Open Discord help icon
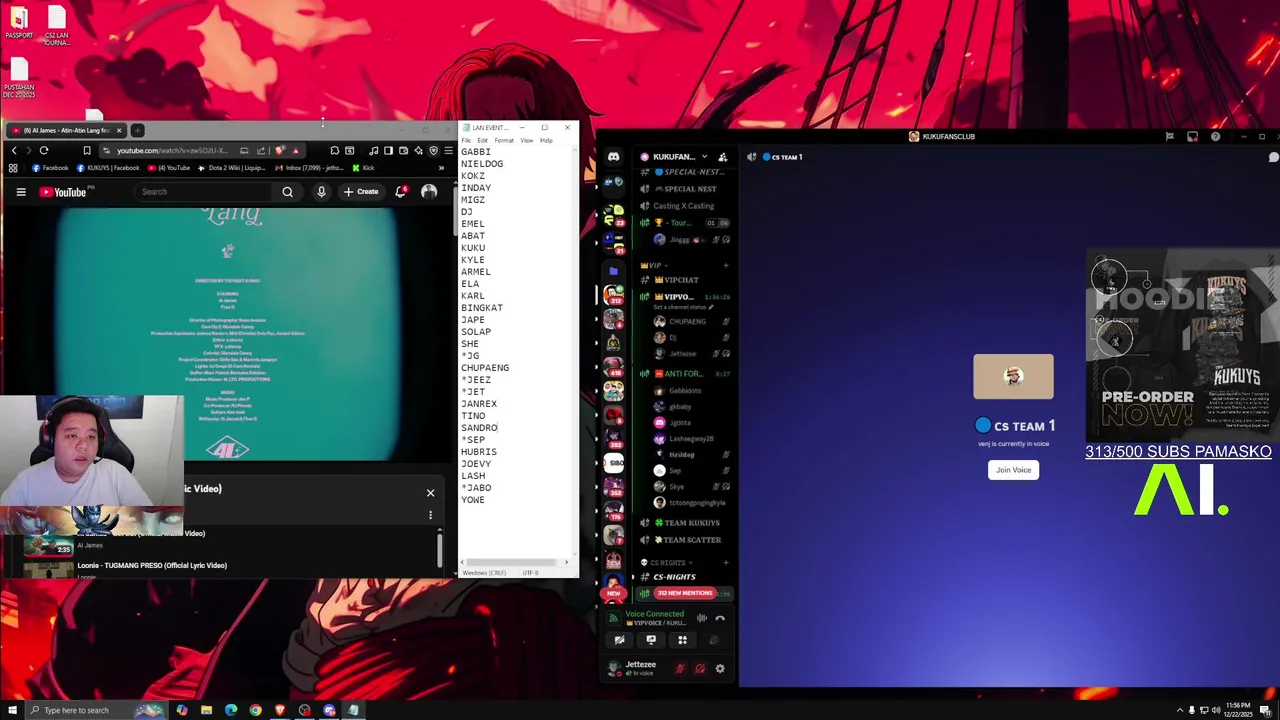Viewport: 1280px width, 720px height. (x=1215, y=136)
